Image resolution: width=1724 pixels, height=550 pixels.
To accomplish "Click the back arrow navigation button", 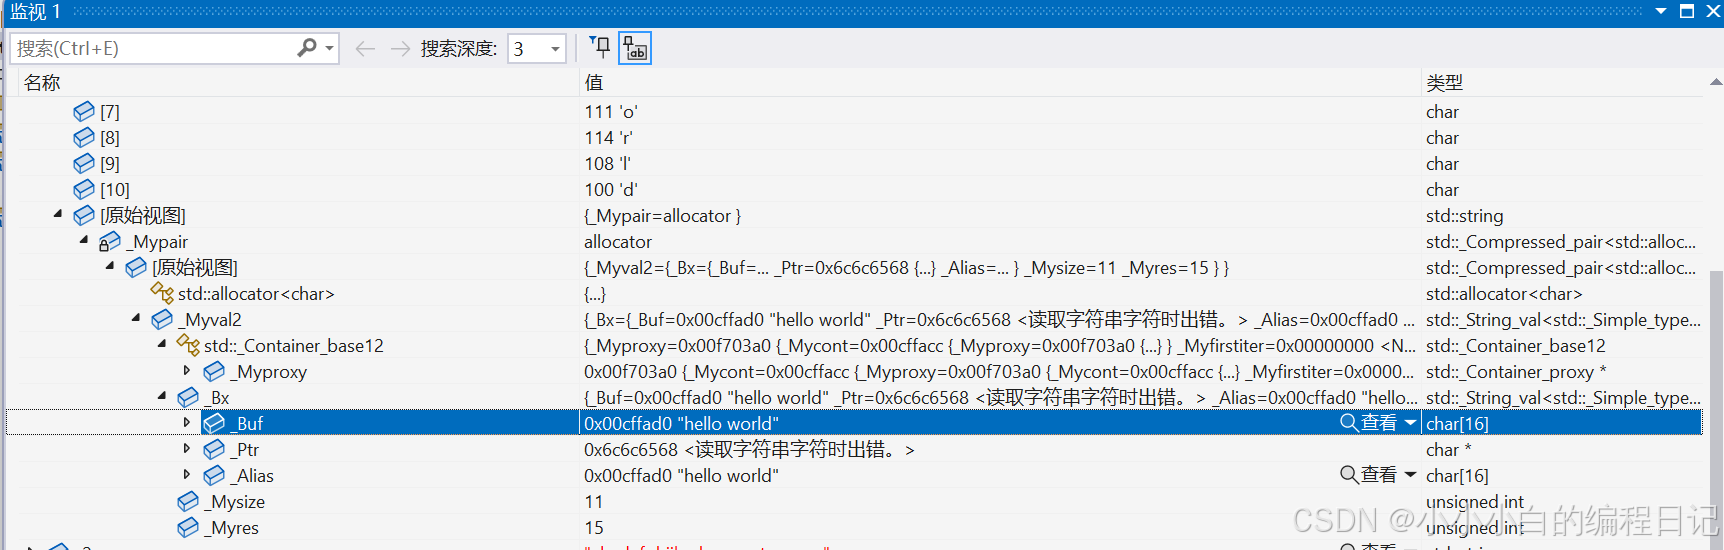I will tap(365, 49).
